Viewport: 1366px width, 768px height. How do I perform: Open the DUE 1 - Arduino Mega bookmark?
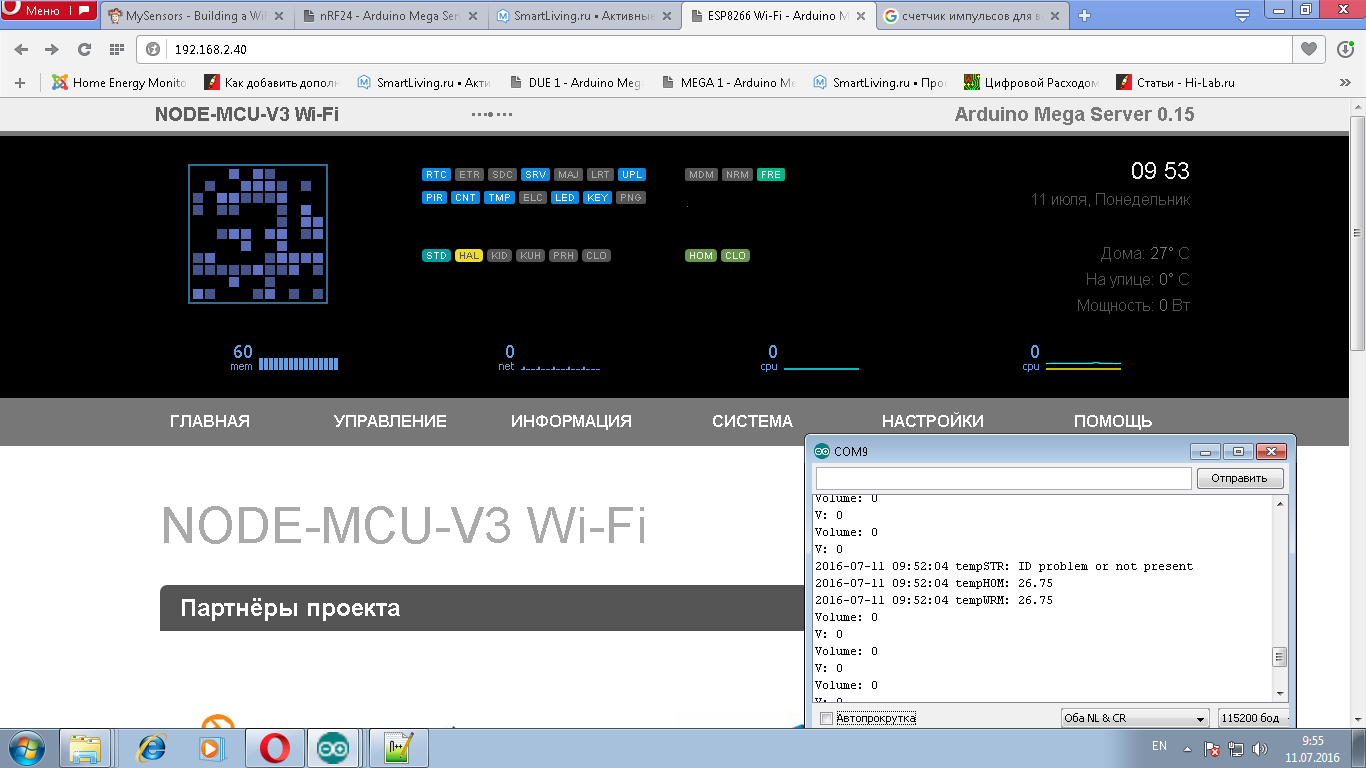coord(575,83)
